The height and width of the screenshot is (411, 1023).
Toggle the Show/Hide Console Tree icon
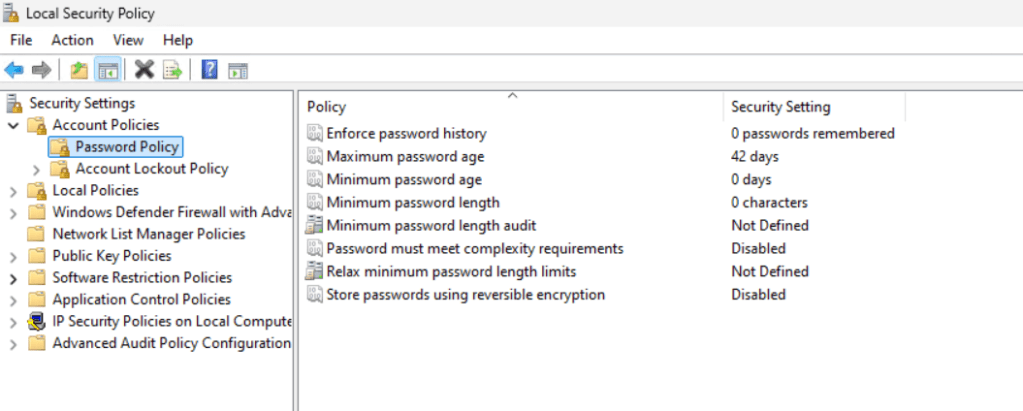tap(107, 70)
